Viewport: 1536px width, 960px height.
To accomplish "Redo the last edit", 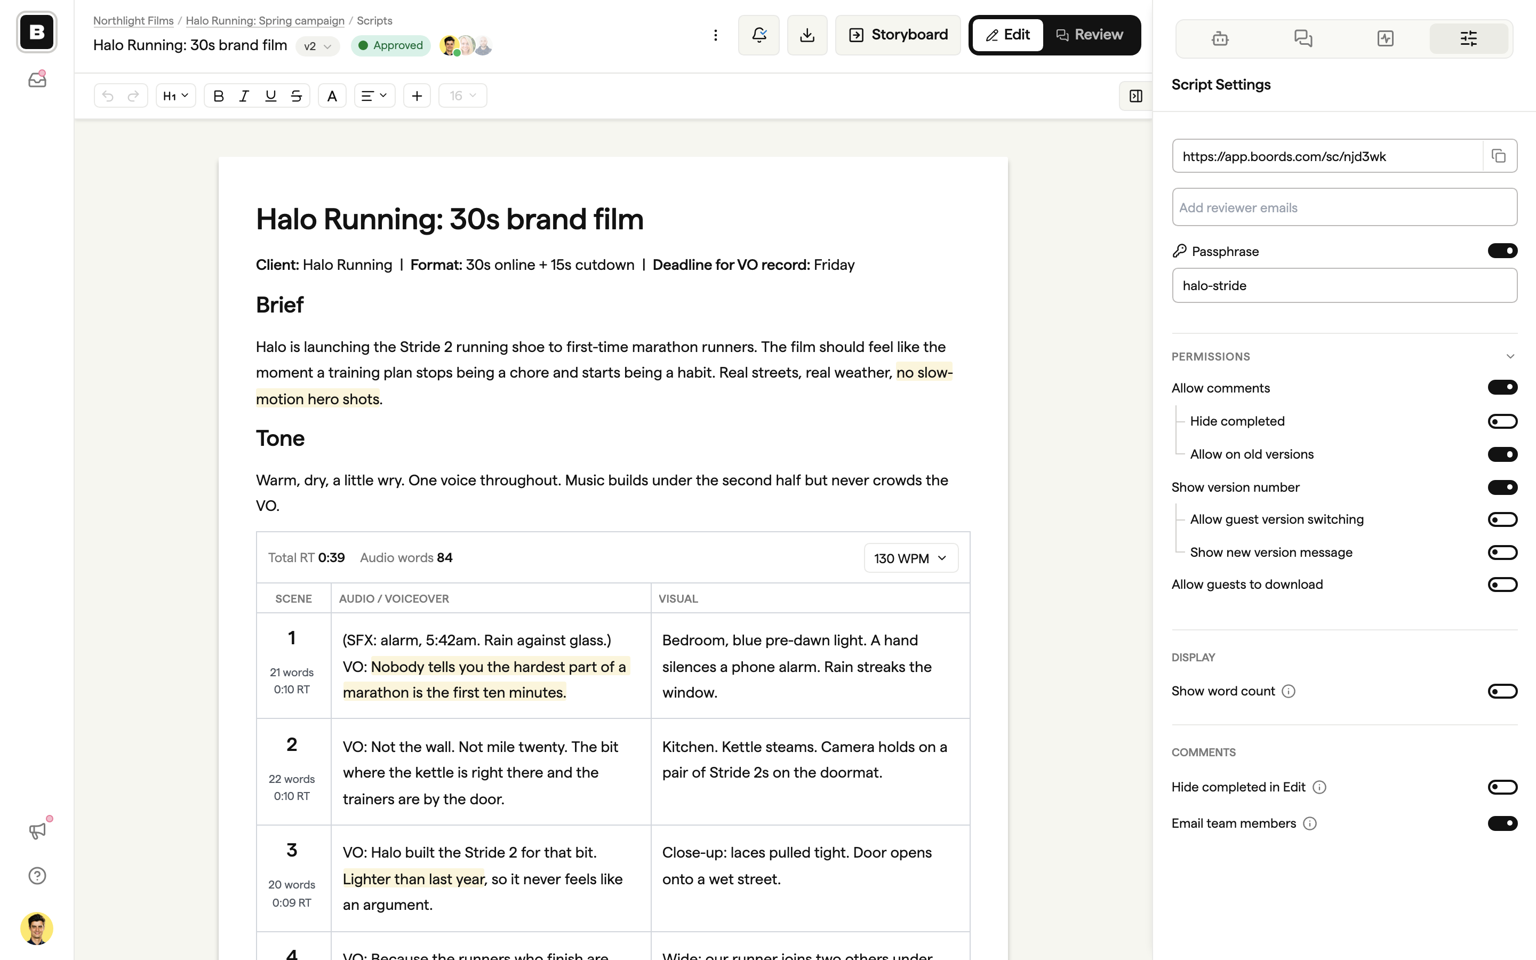I will tap(133, 96).
